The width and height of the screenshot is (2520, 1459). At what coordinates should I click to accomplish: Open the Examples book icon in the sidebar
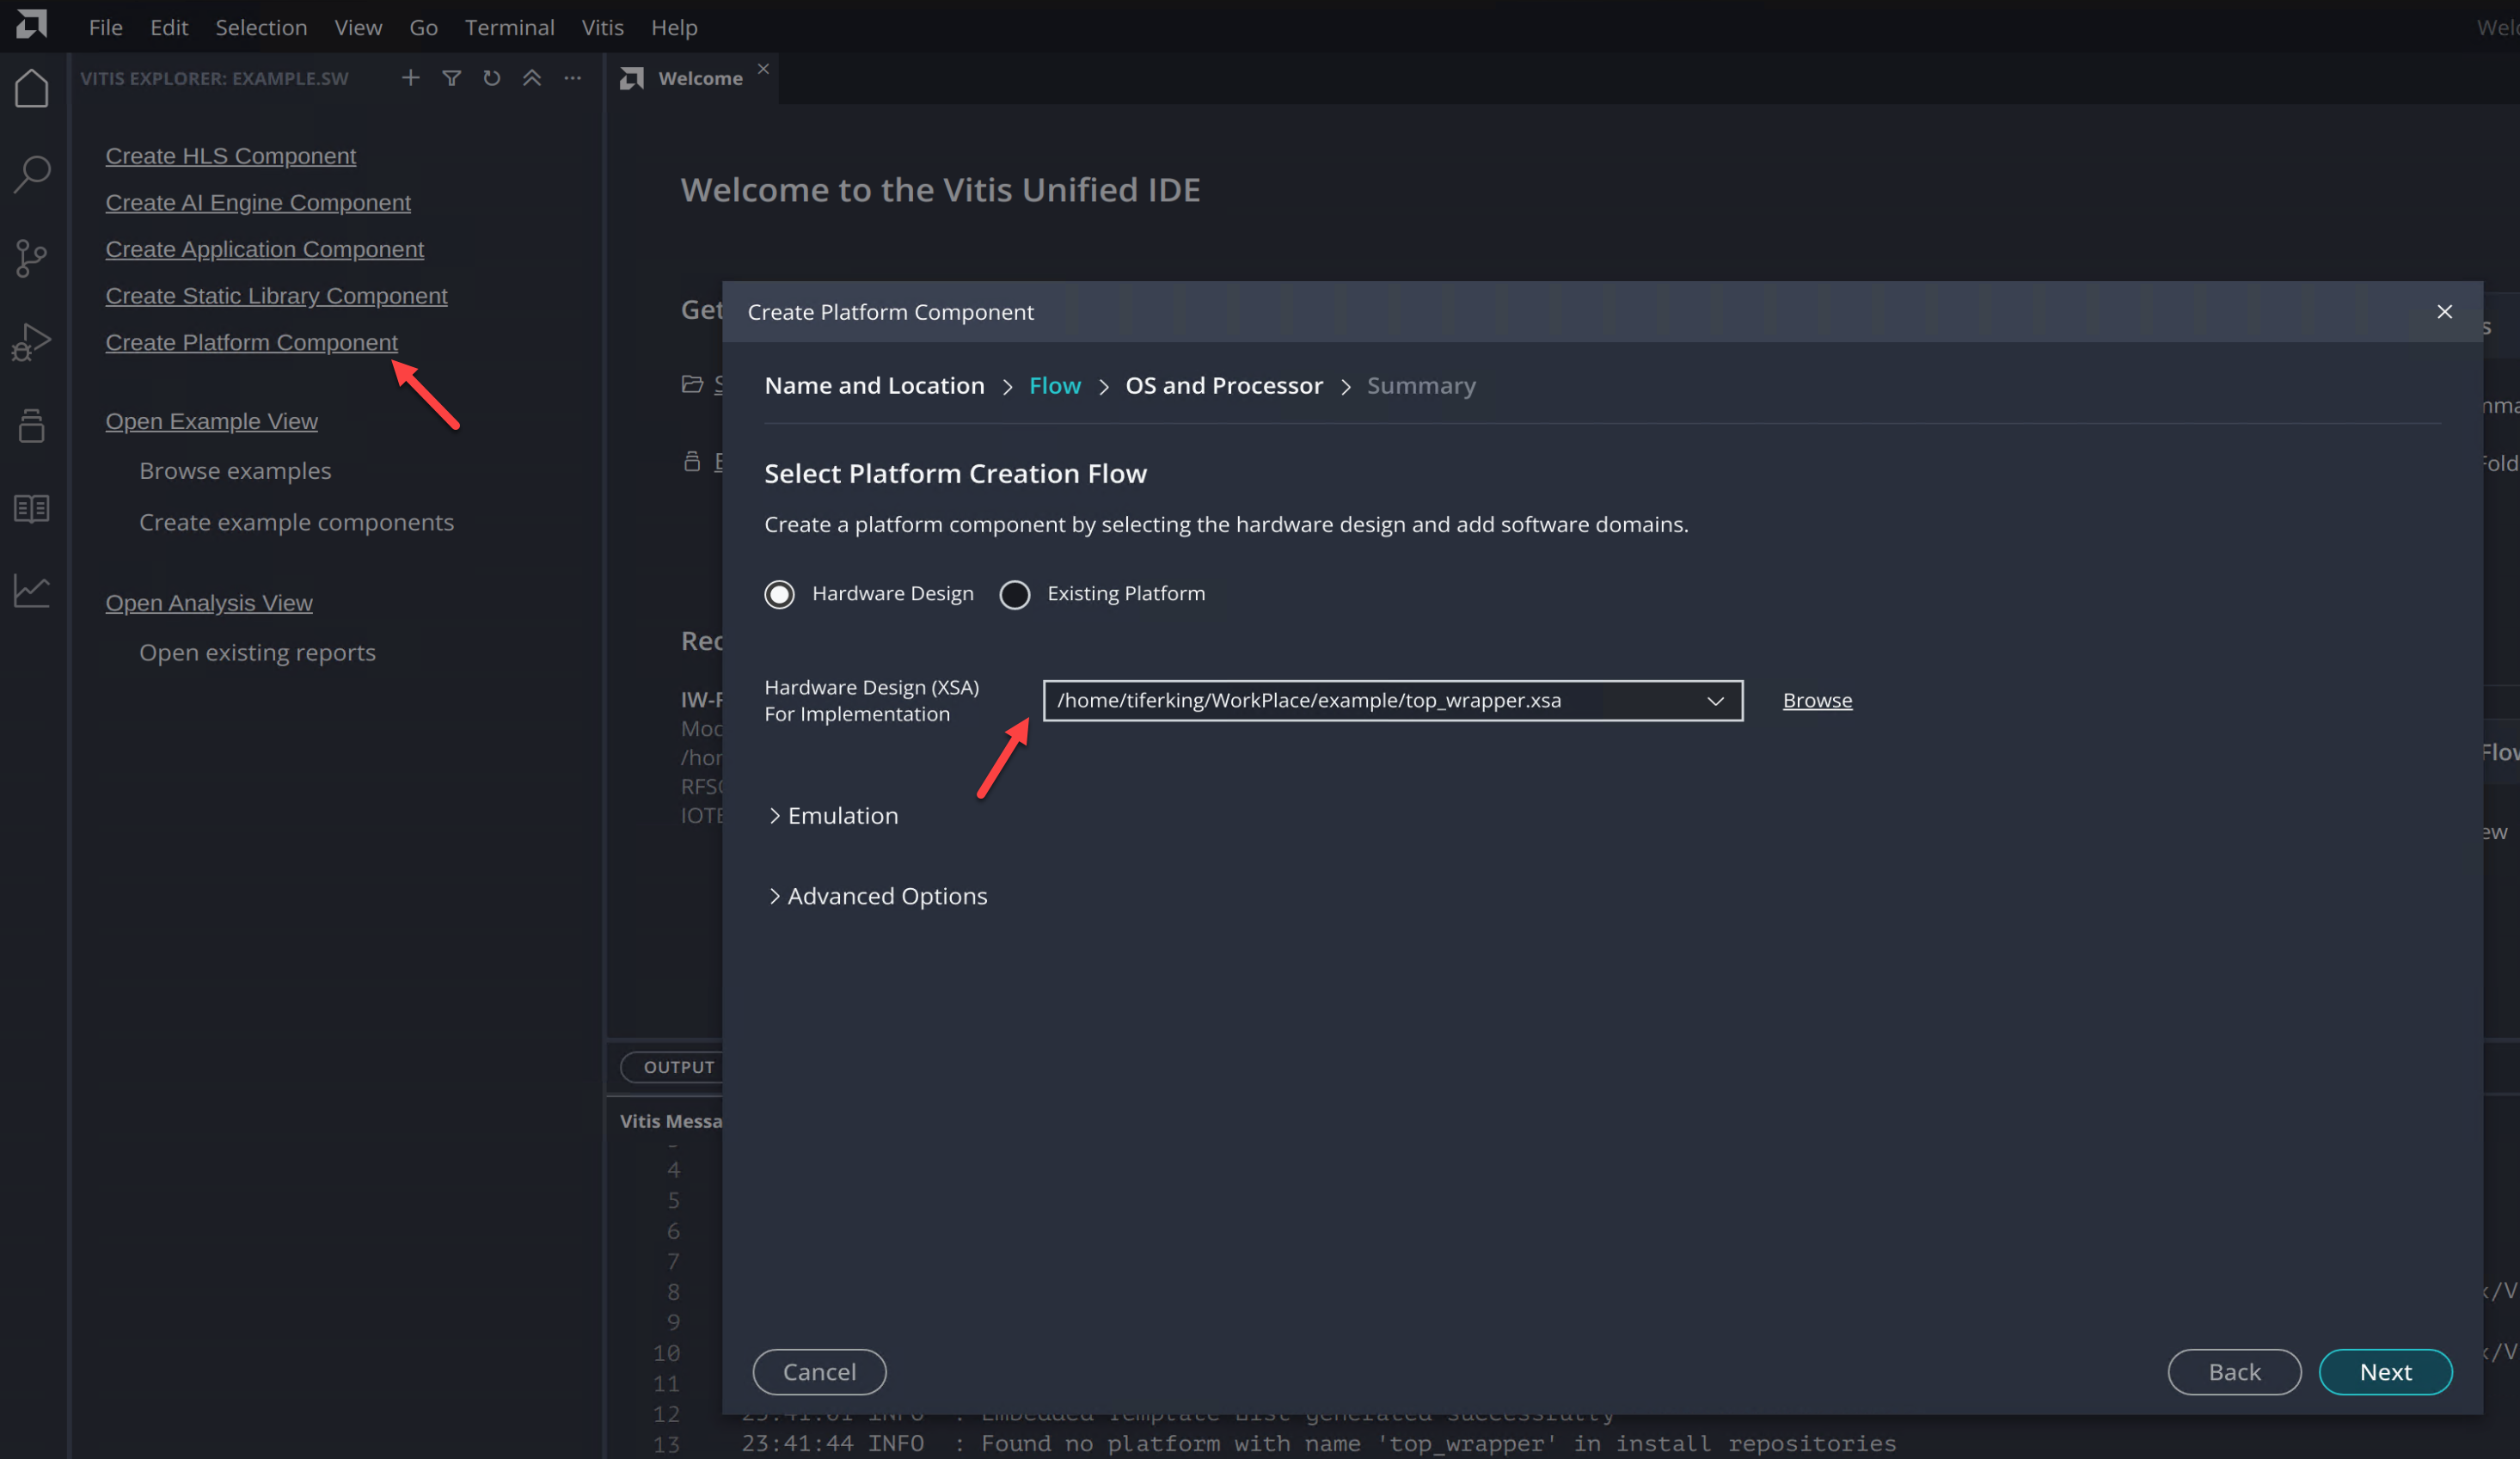32,508
